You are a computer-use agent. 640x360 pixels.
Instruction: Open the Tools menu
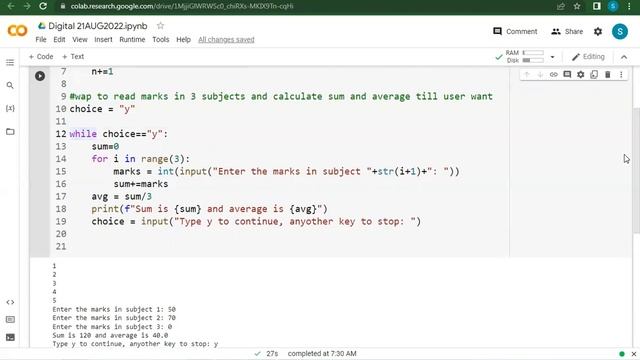pos(161,40)
